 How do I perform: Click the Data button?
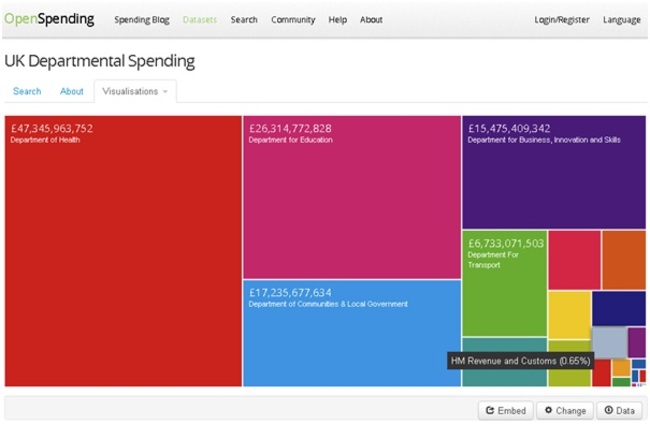coord(620,410)
